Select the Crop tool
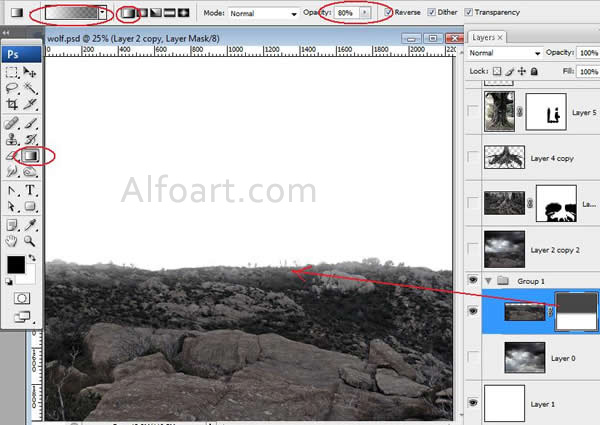 (12, 104)
